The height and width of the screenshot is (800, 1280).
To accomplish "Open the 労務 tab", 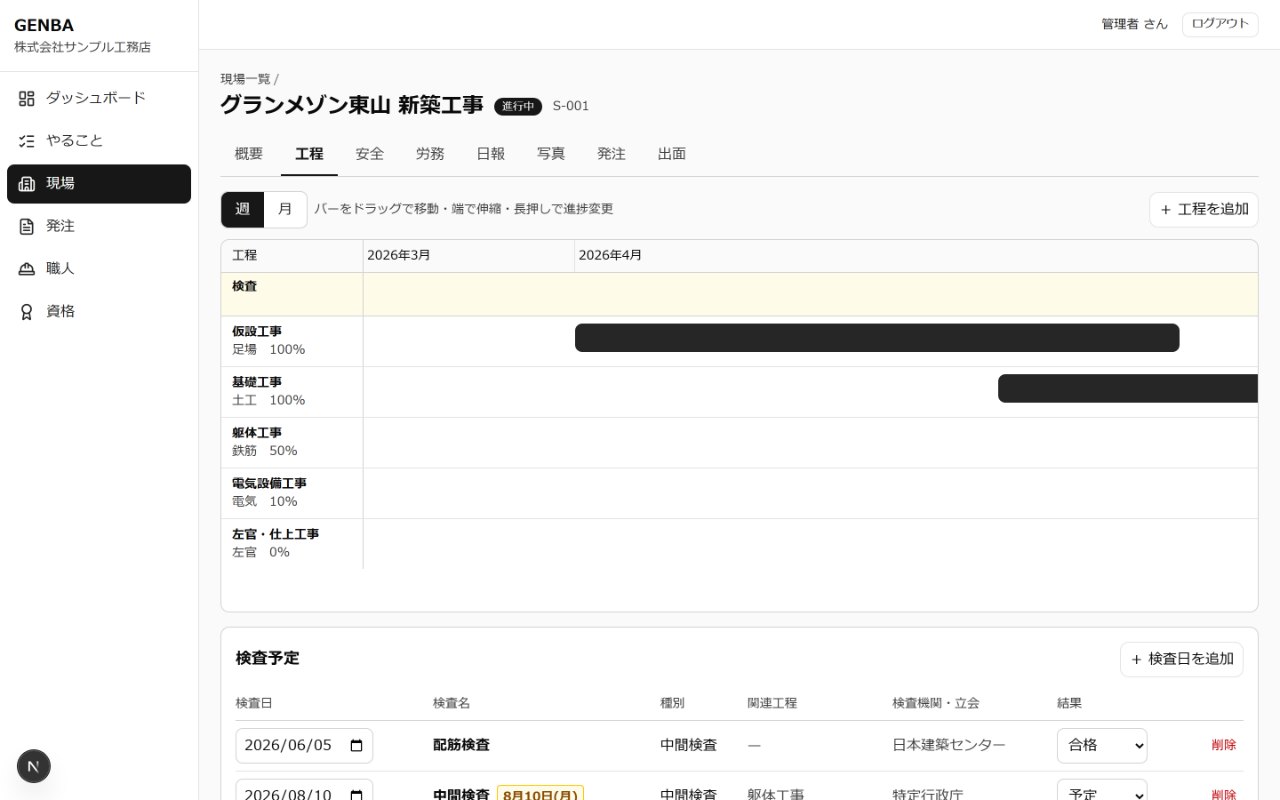I will point(430,154).
